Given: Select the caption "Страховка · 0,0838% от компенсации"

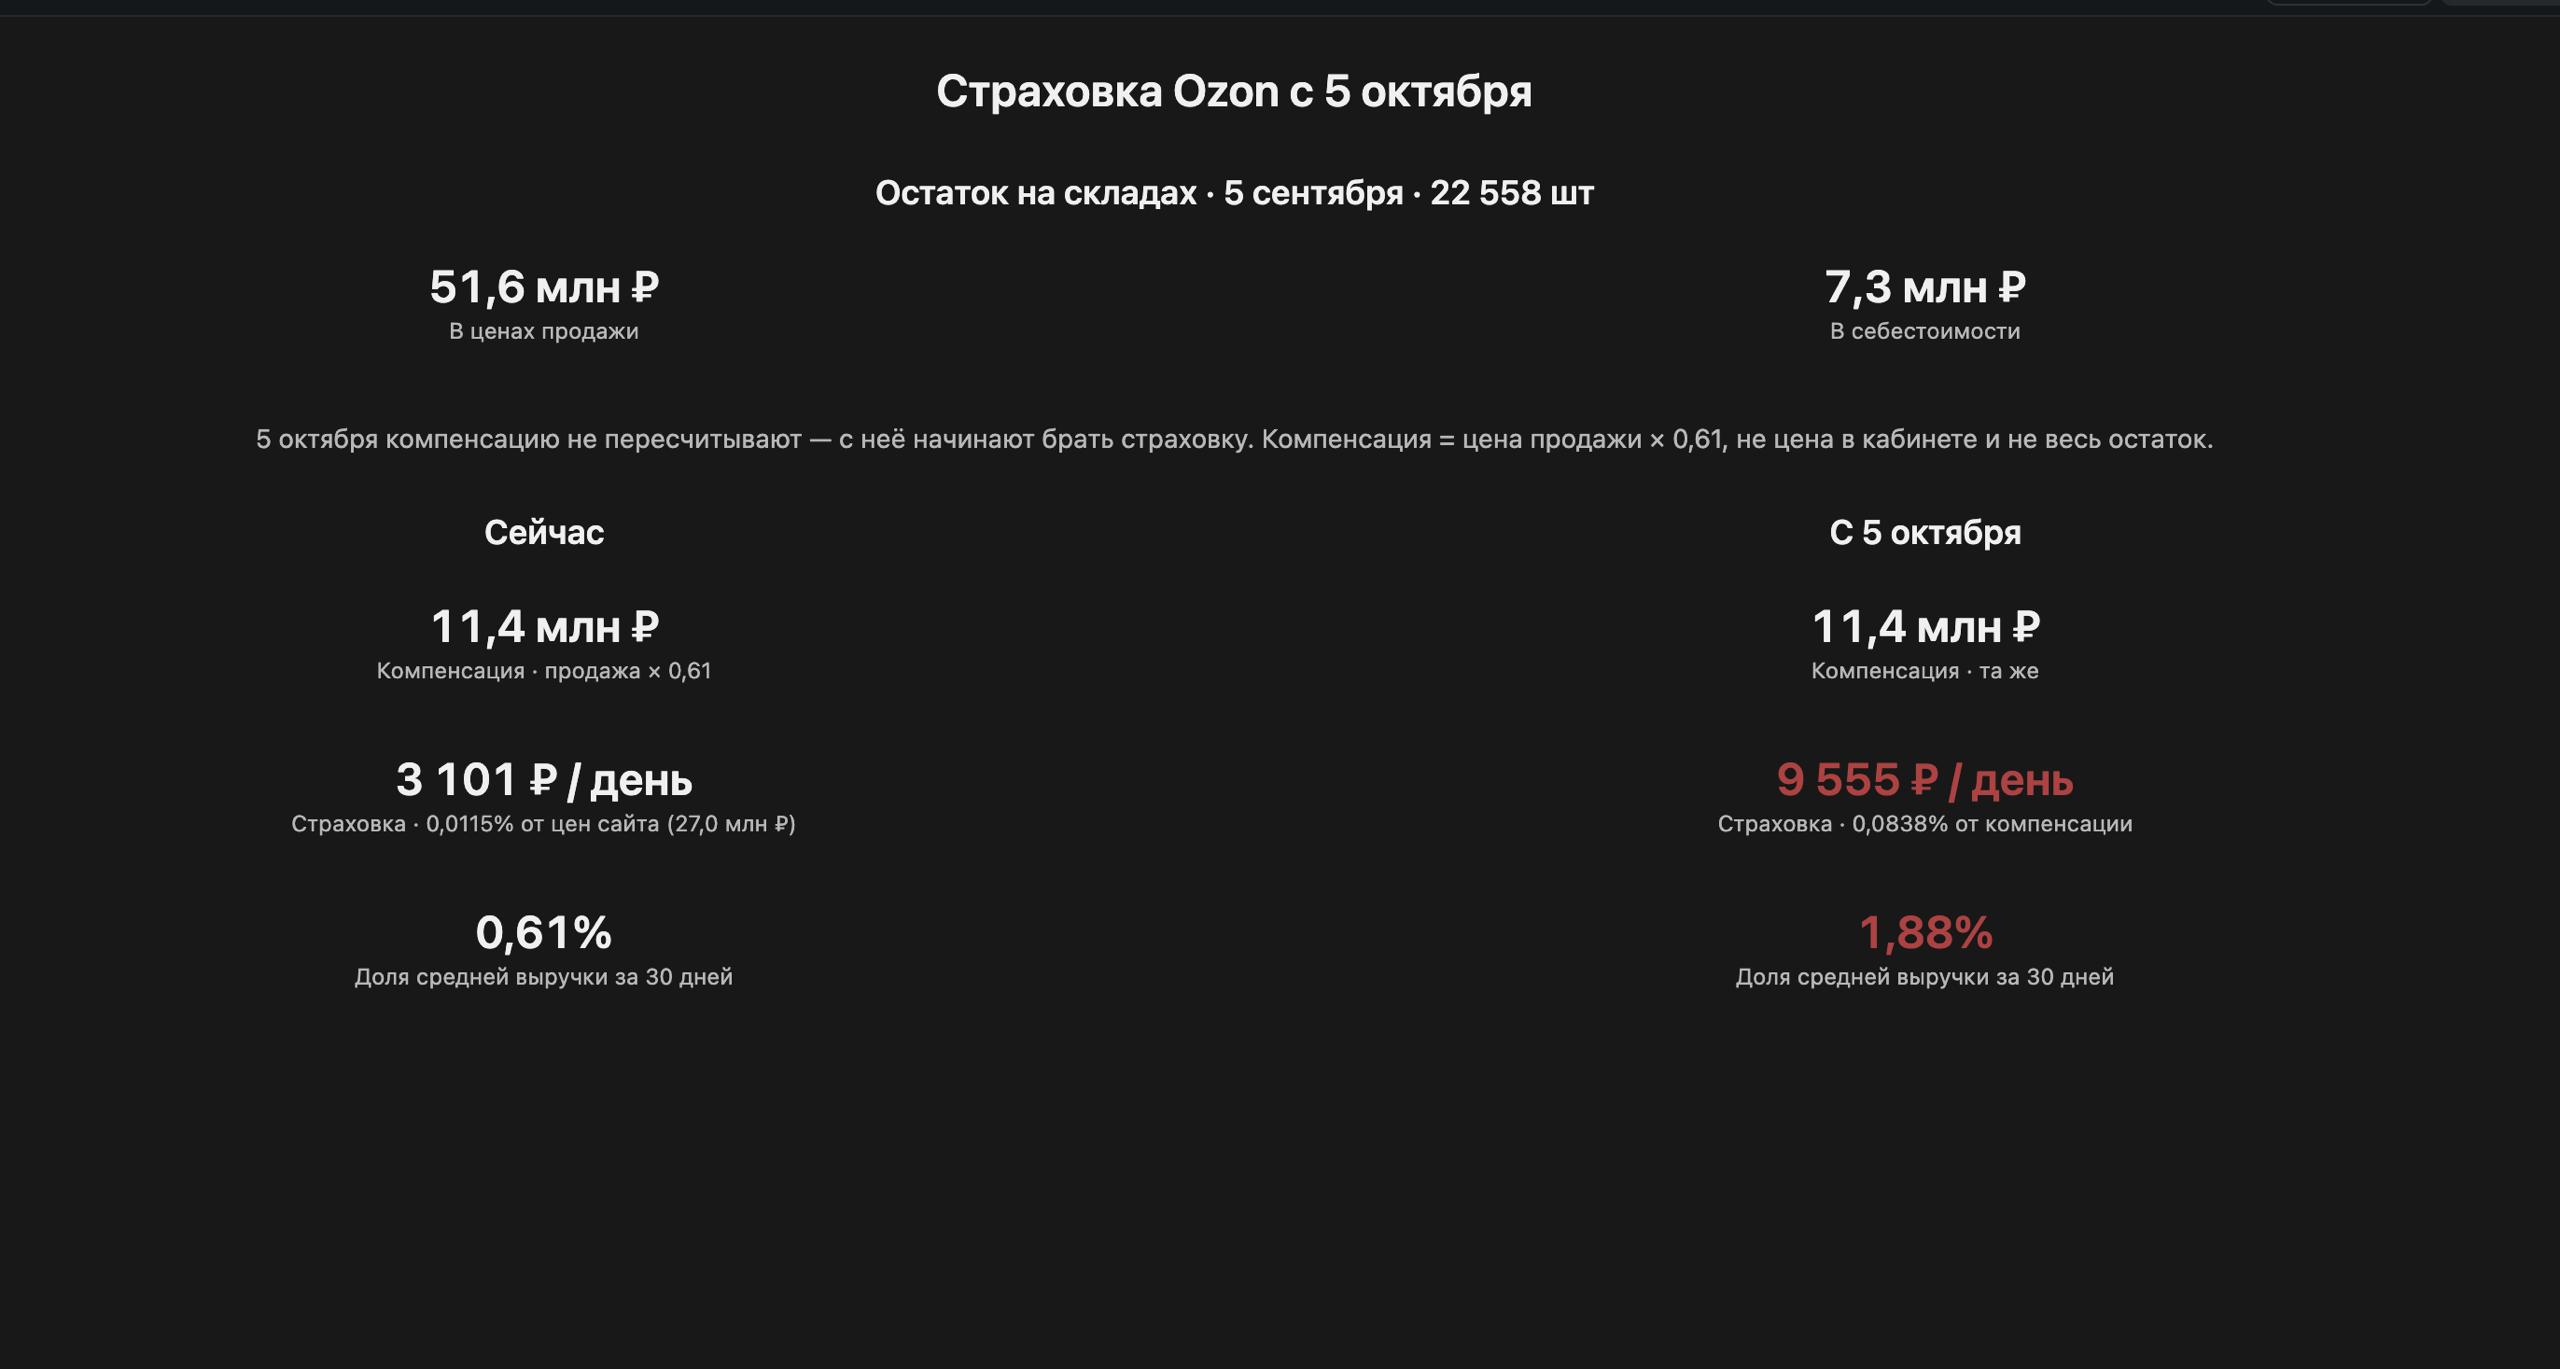Looking at the screenshot, I should 1925,824.
